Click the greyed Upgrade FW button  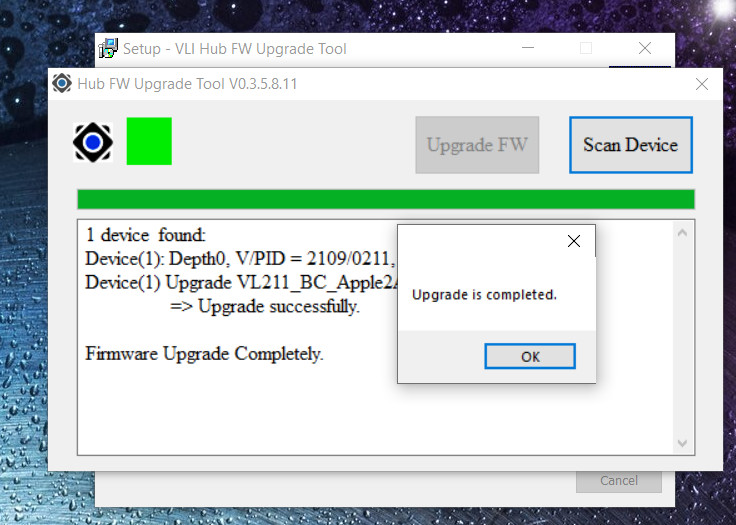[x=477, y=145]
